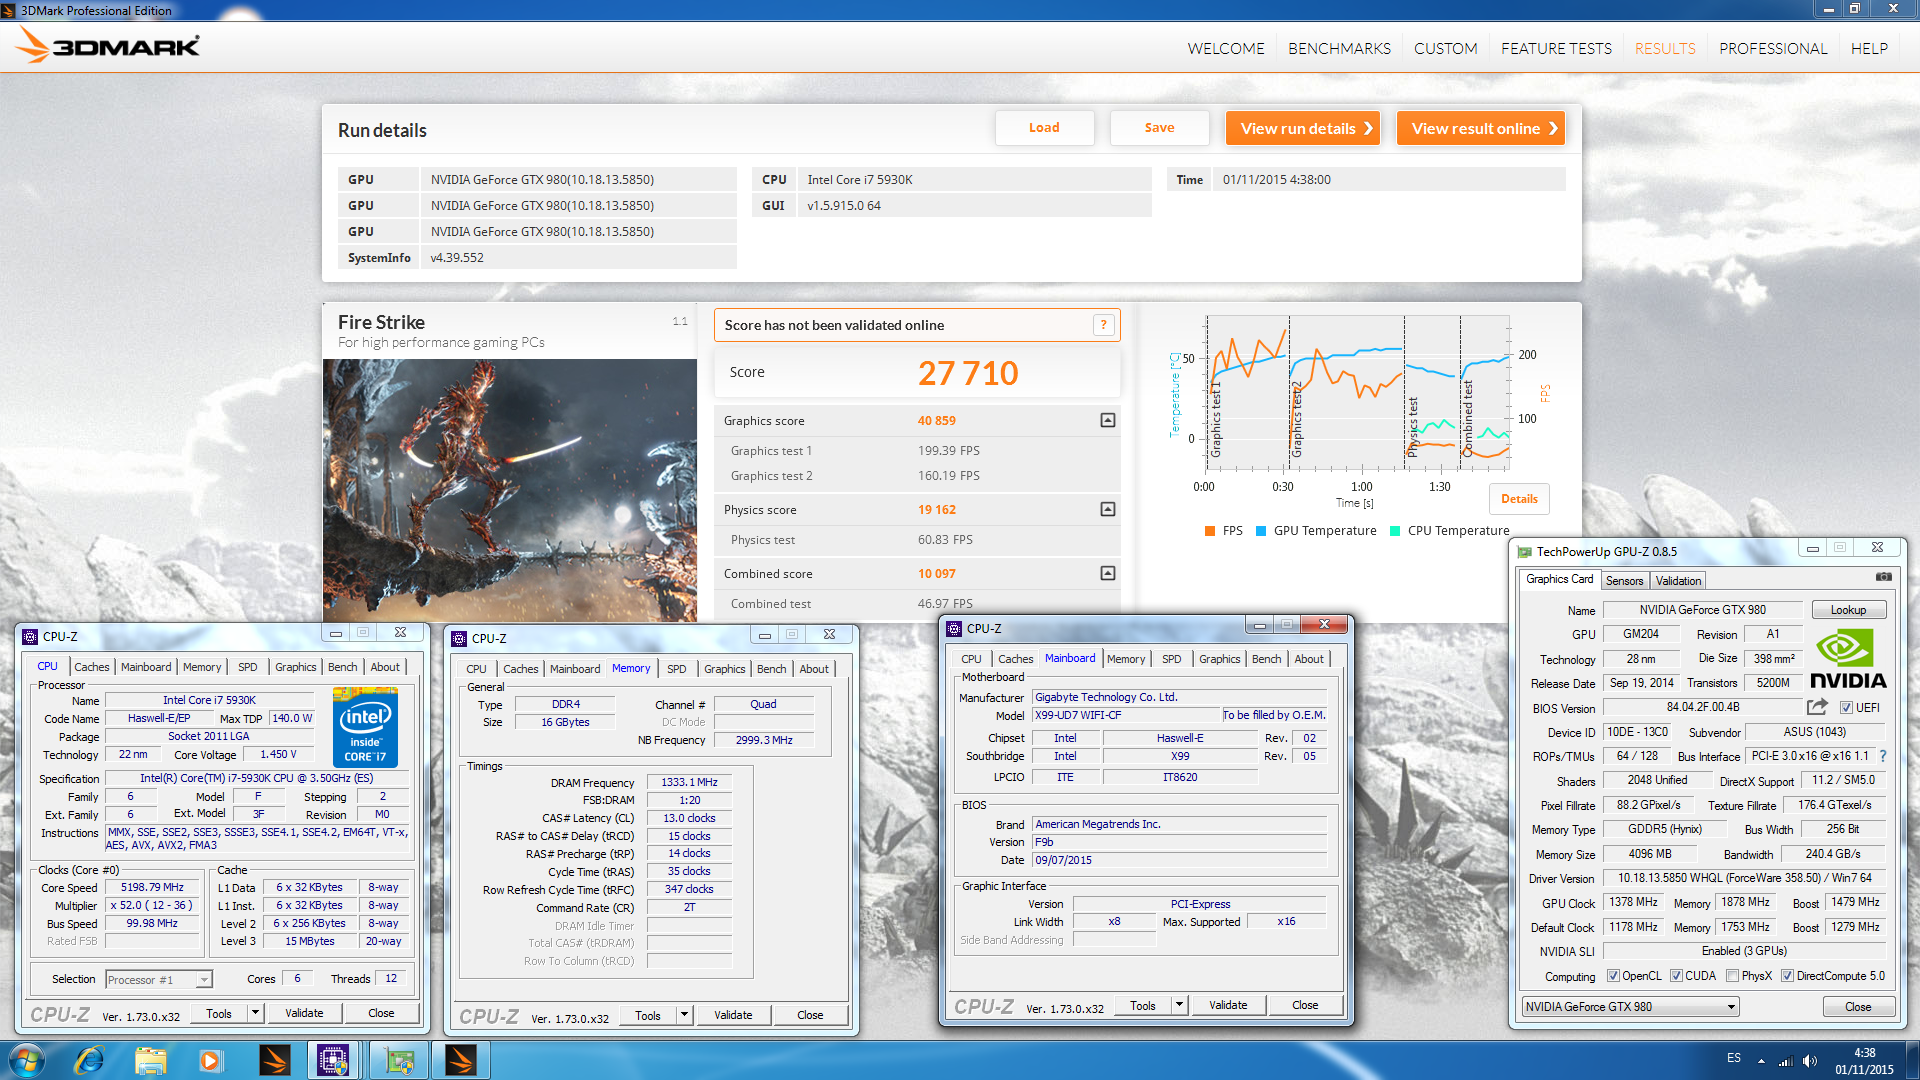
Task: Click the NVIDIA logo in GPU-Z
Action: [1847, 659]
